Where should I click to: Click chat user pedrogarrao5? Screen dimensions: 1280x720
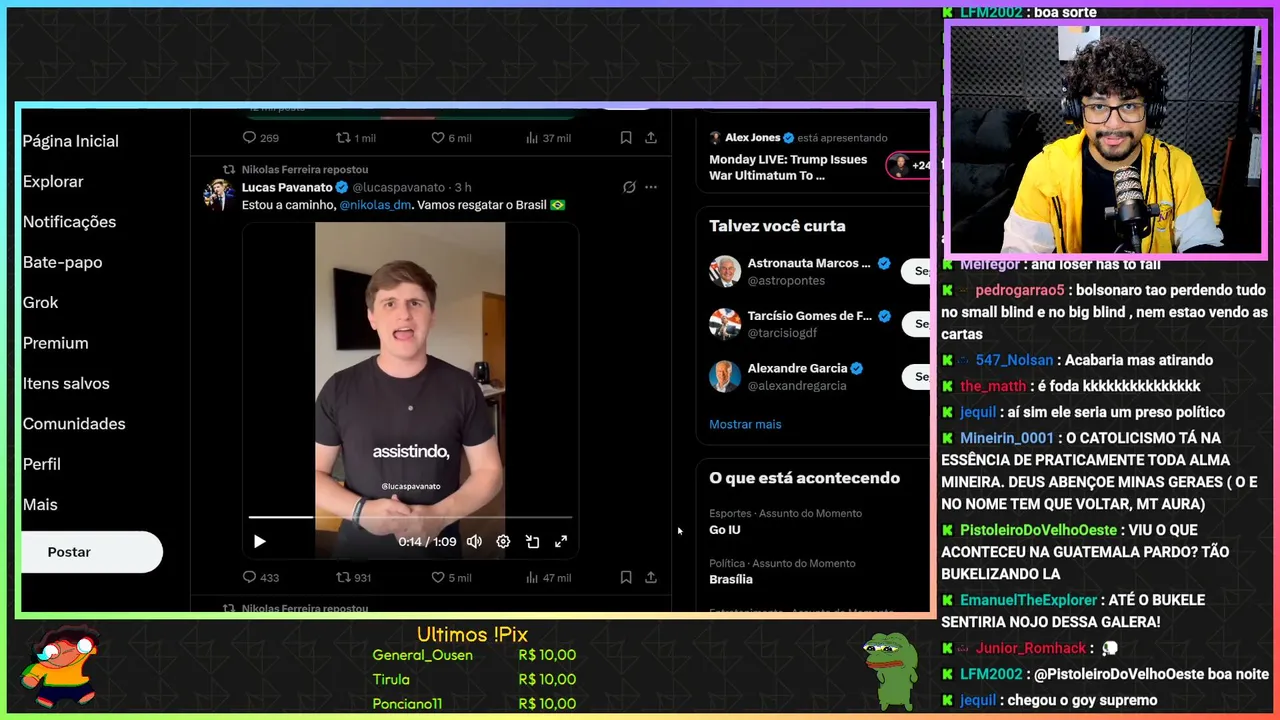click(x=1020, y=290)
